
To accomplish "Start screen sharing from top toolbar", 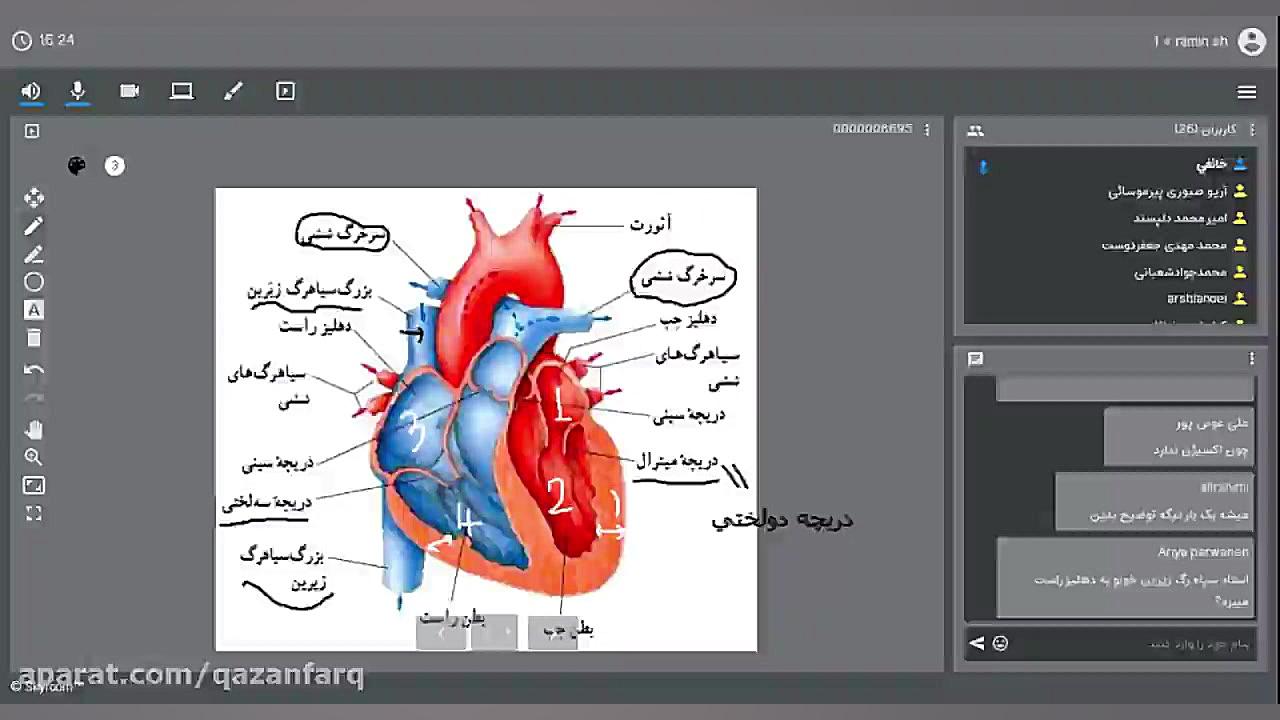I will tap(181, 91).
